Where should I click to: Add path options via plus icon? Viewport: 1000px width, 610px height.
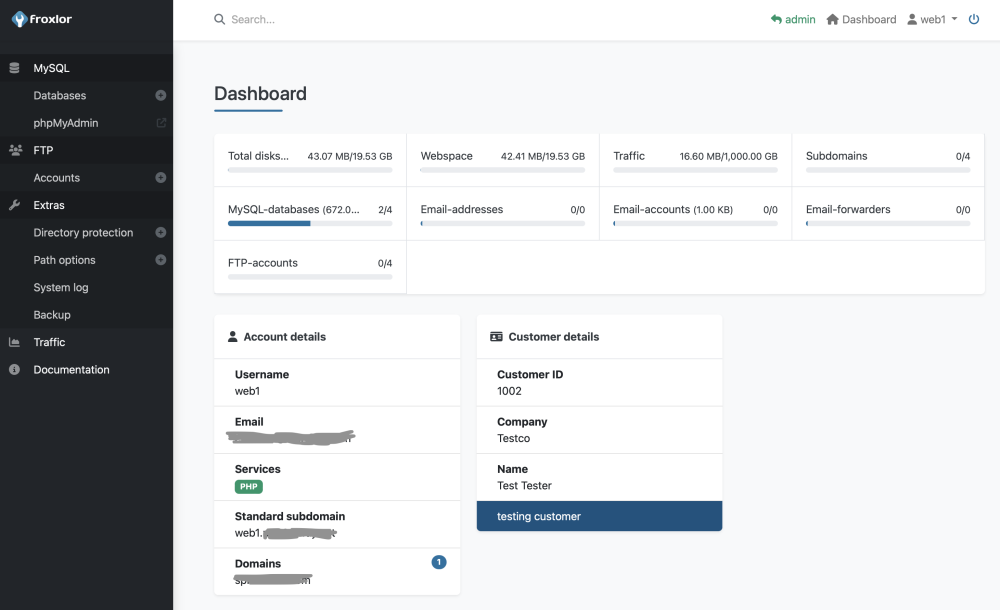point(160,260)
